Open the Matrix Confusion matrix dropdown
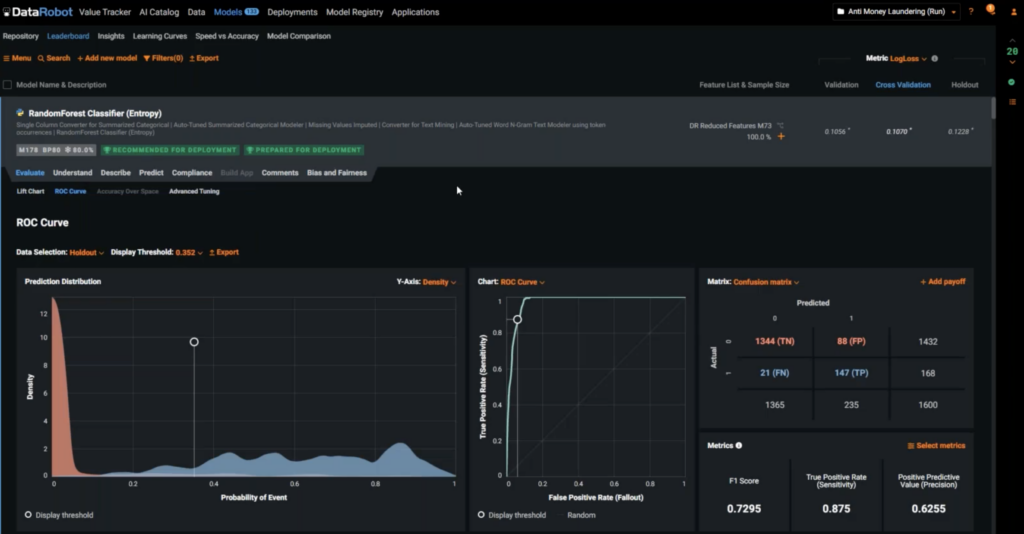The height and width of the screenshot is (534, 1024). tap(766, 282)
